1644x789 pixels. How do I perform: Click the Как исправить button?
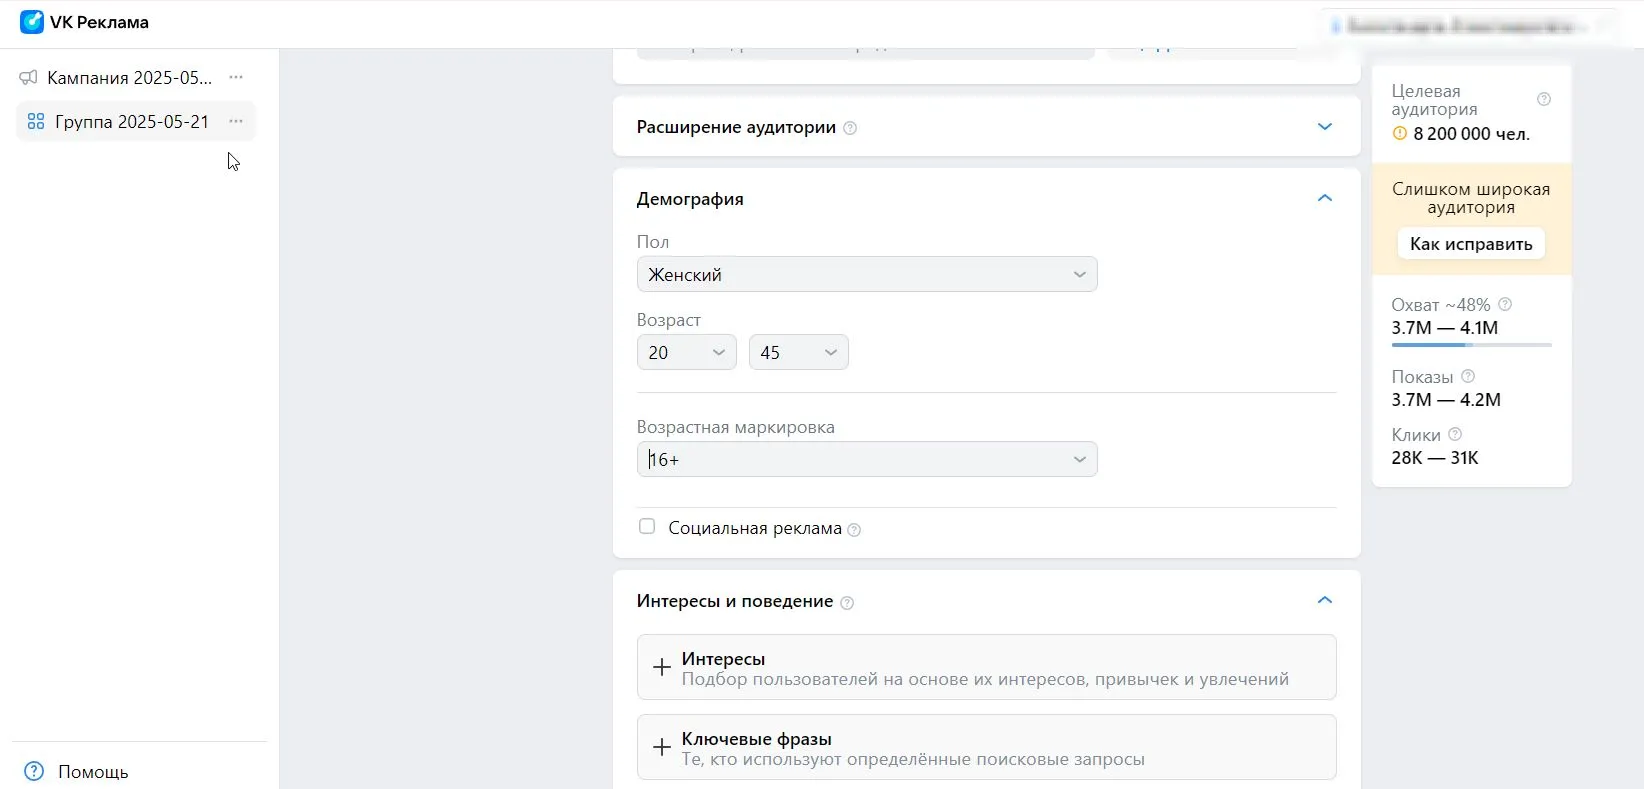(1470, 244)
